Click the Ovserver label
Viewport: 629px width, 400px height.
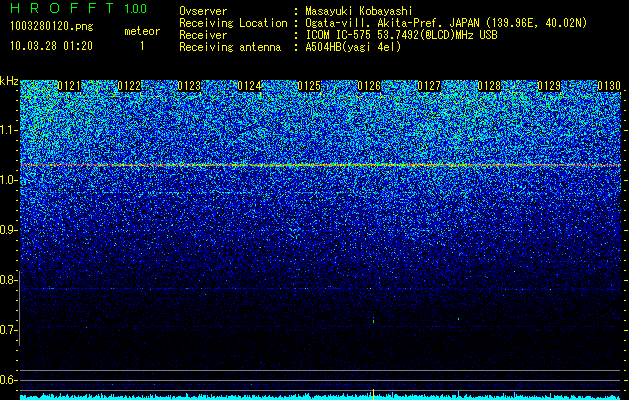pyautogui.click(x=203, y=11)
